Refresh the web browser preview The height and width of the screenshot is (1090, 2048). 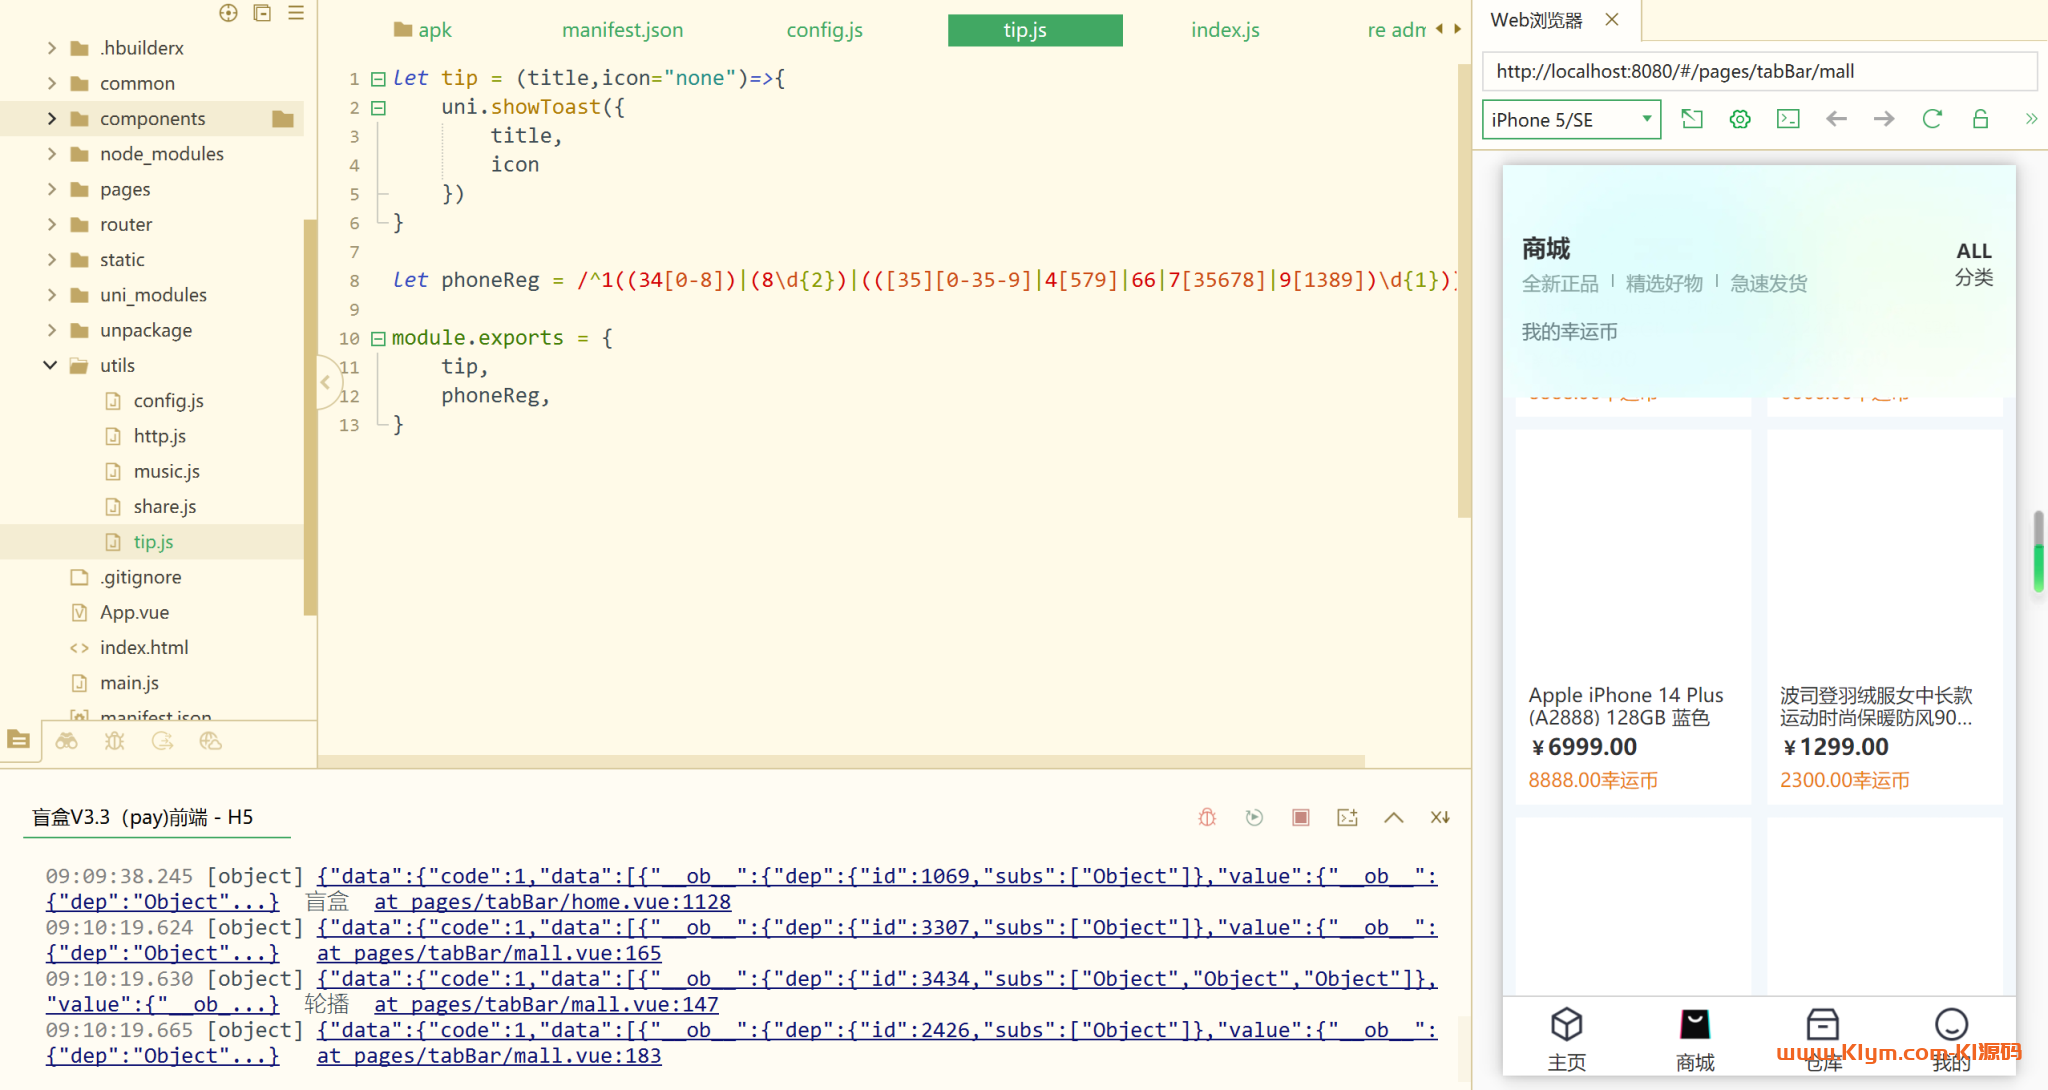pos(1932,119)
